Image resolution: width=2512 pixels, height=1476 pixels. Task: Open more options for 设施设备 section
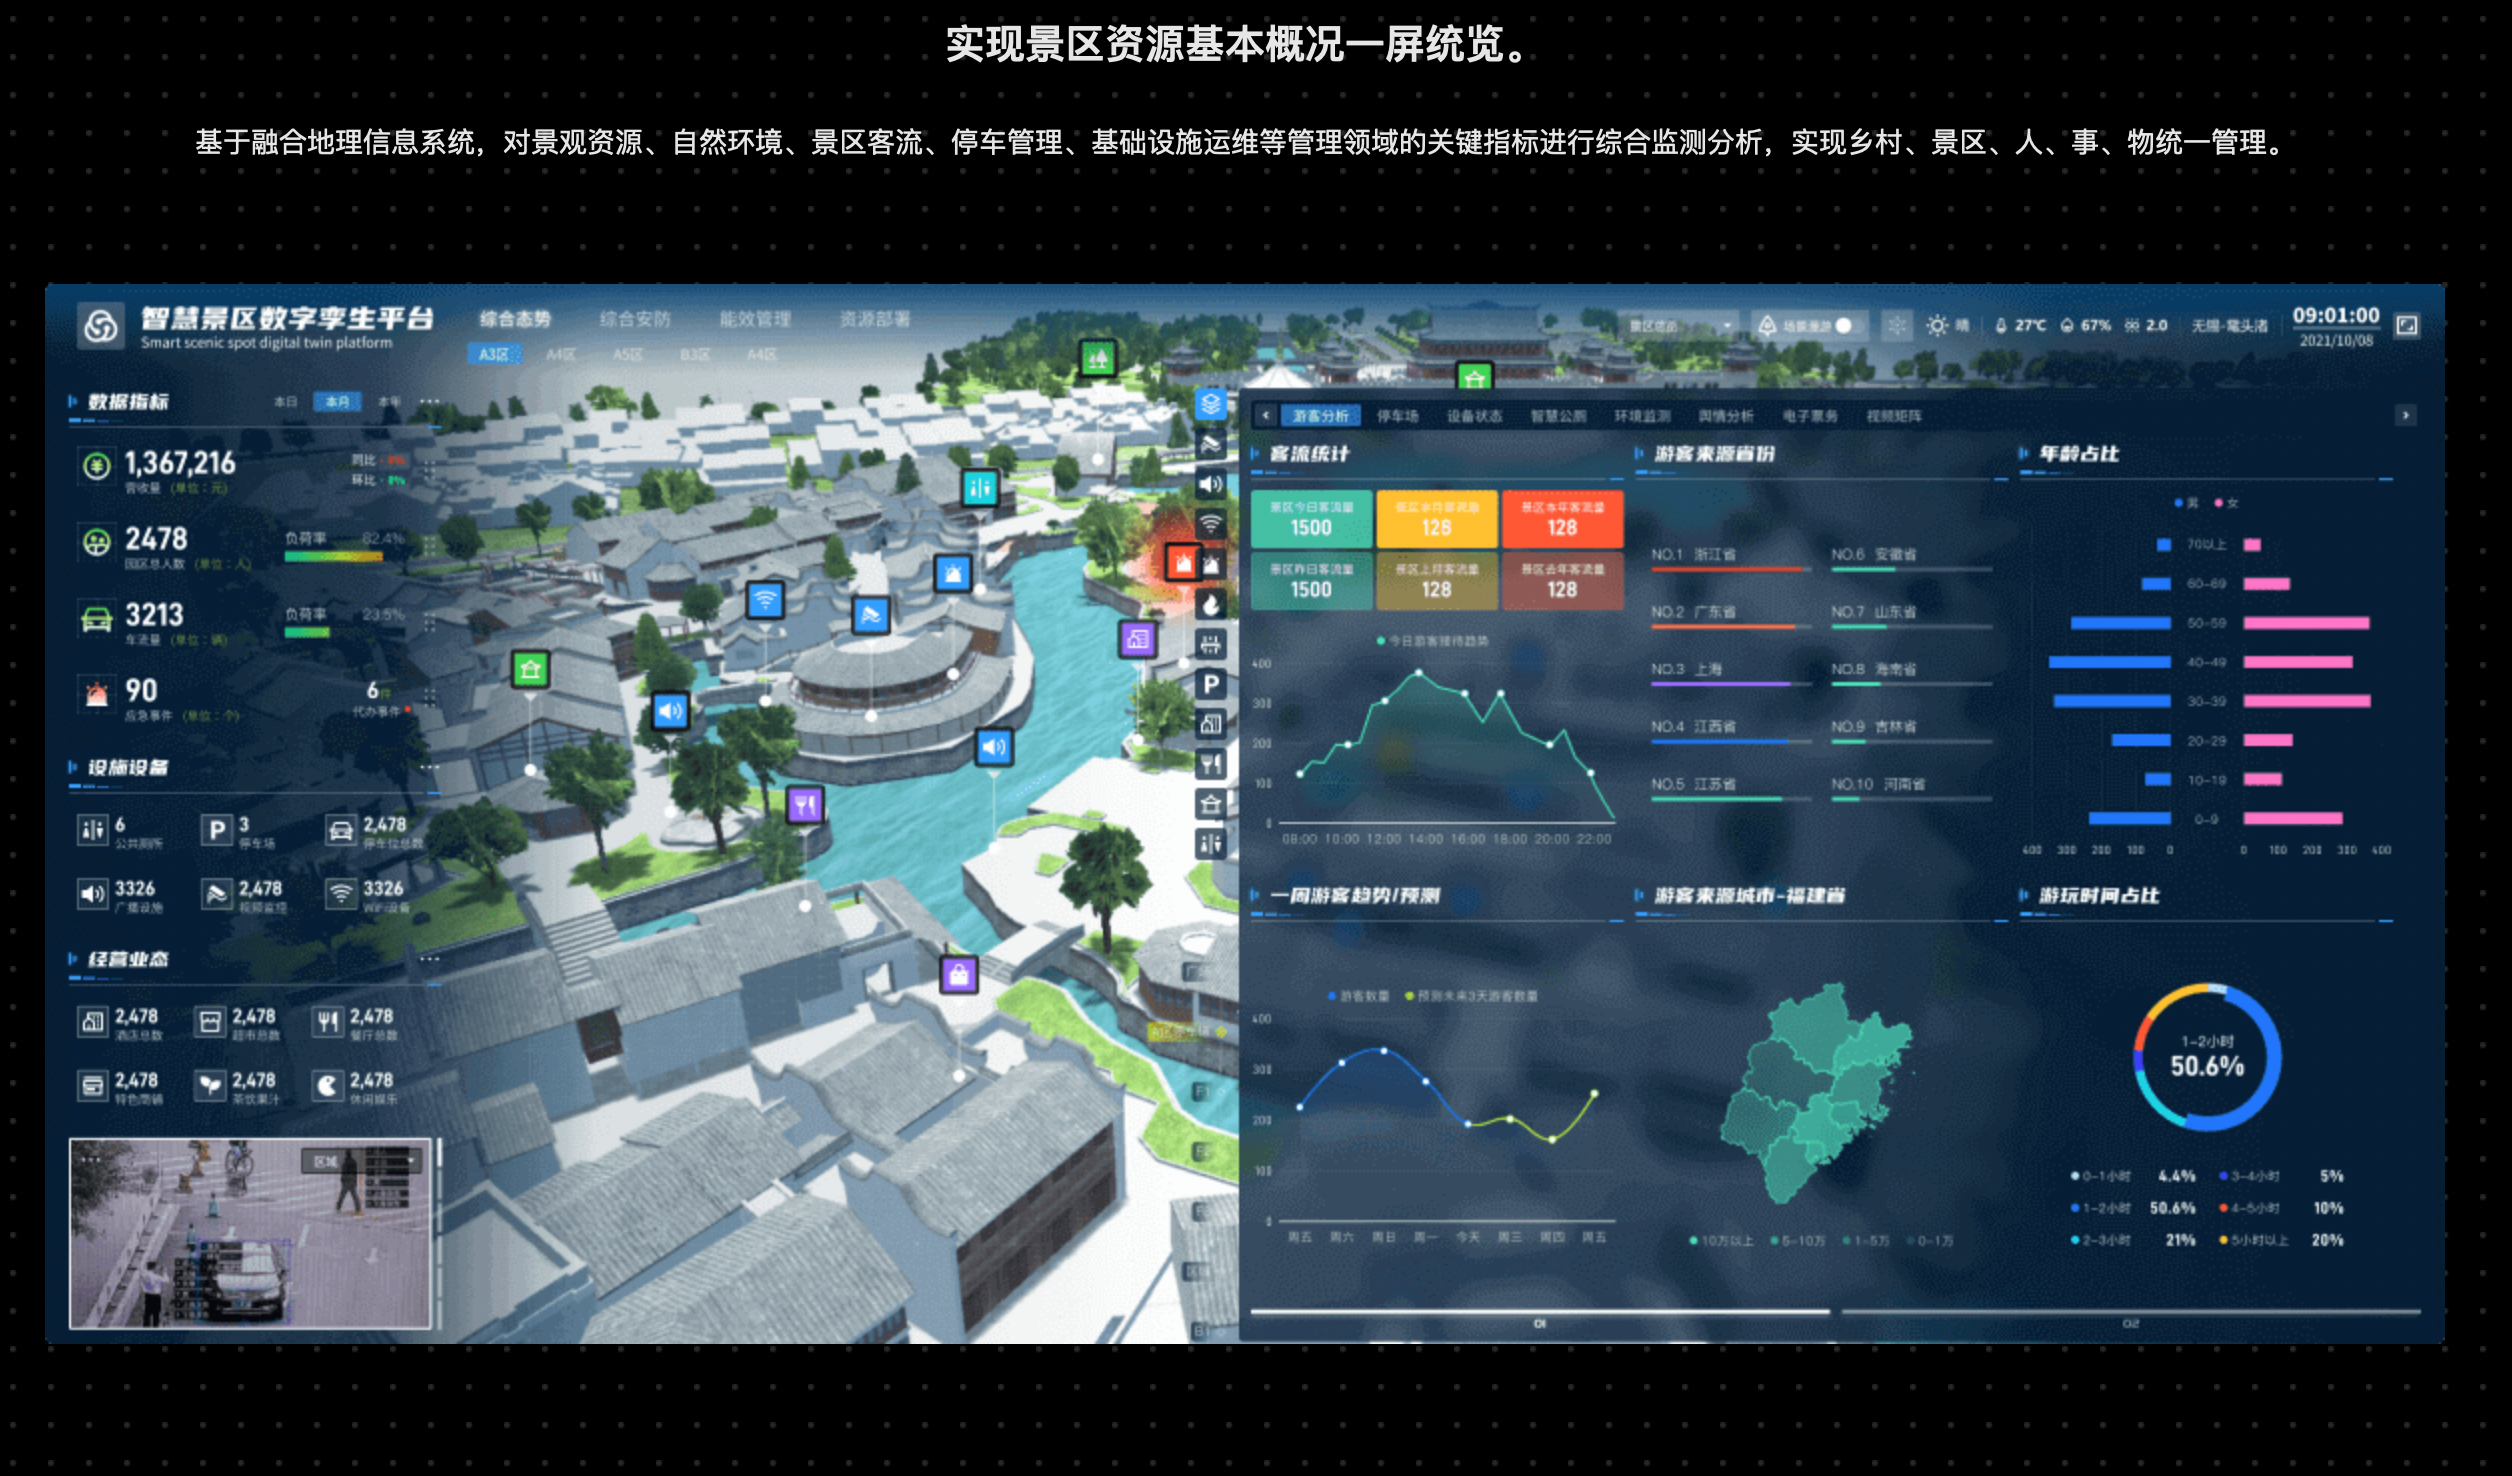430,767
